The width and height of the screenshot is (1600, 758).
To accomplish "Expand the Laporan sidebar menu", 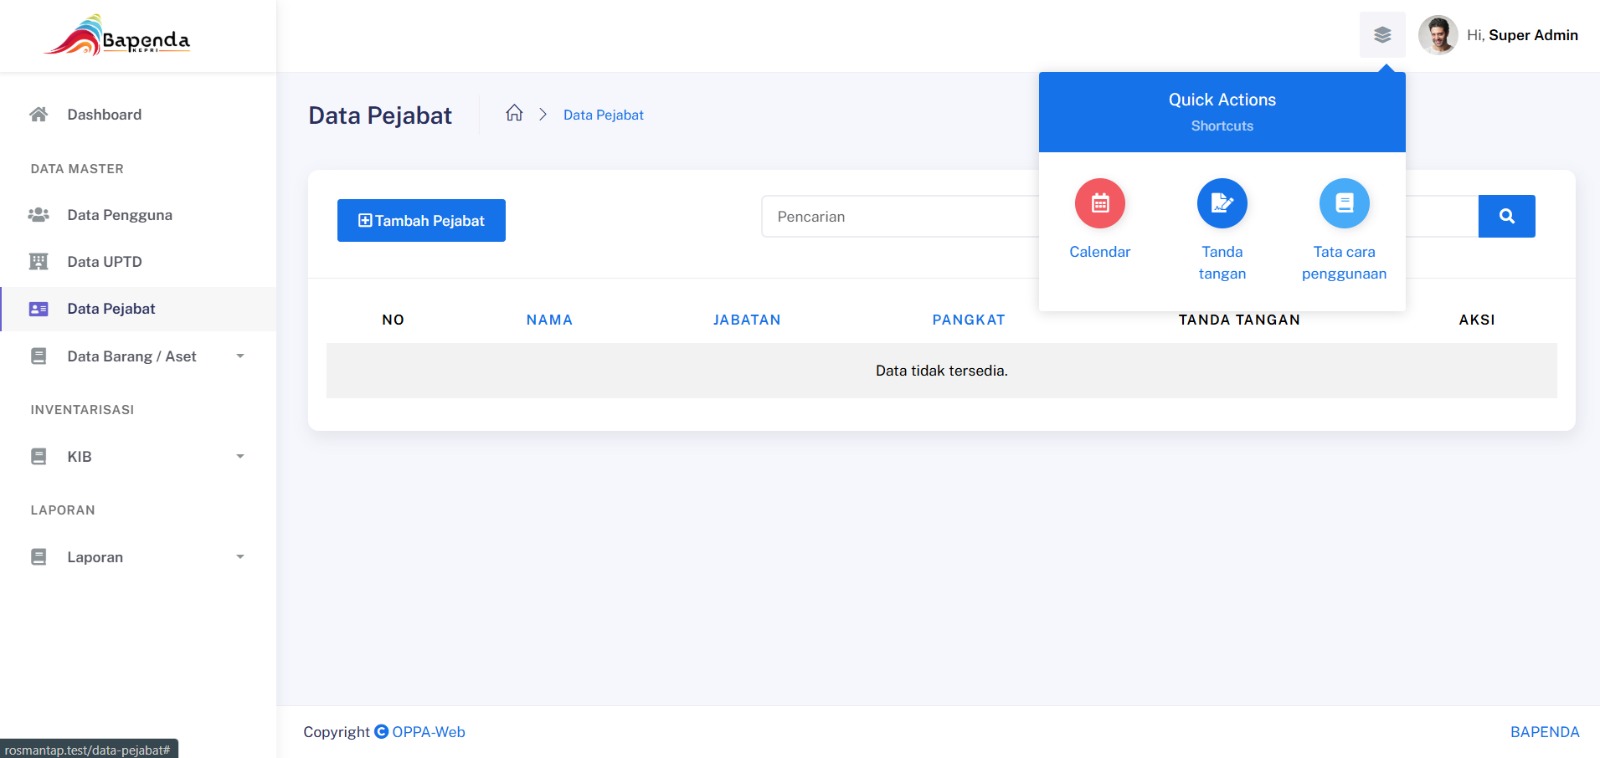I will click(138, 557).
